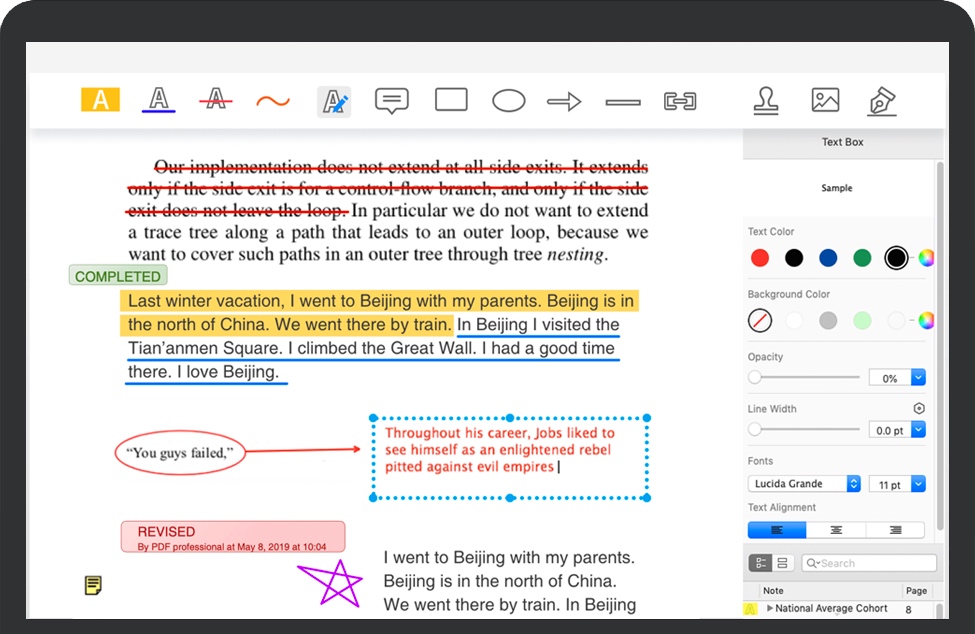Screen dimensions: 975x634
Task: Switch to the Text Box panel tab
Action: click(841, 141)
